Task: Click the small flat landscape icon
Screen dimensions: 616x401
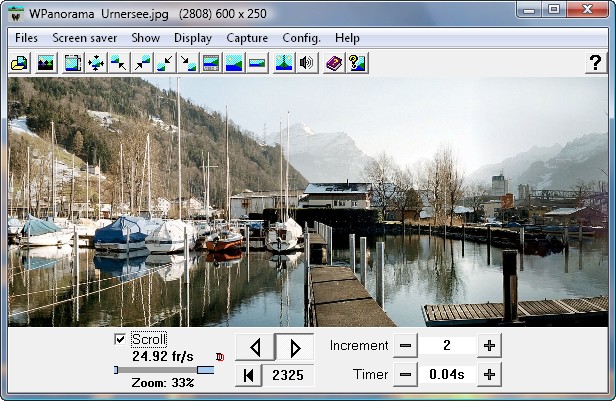Action: point(257,63)
